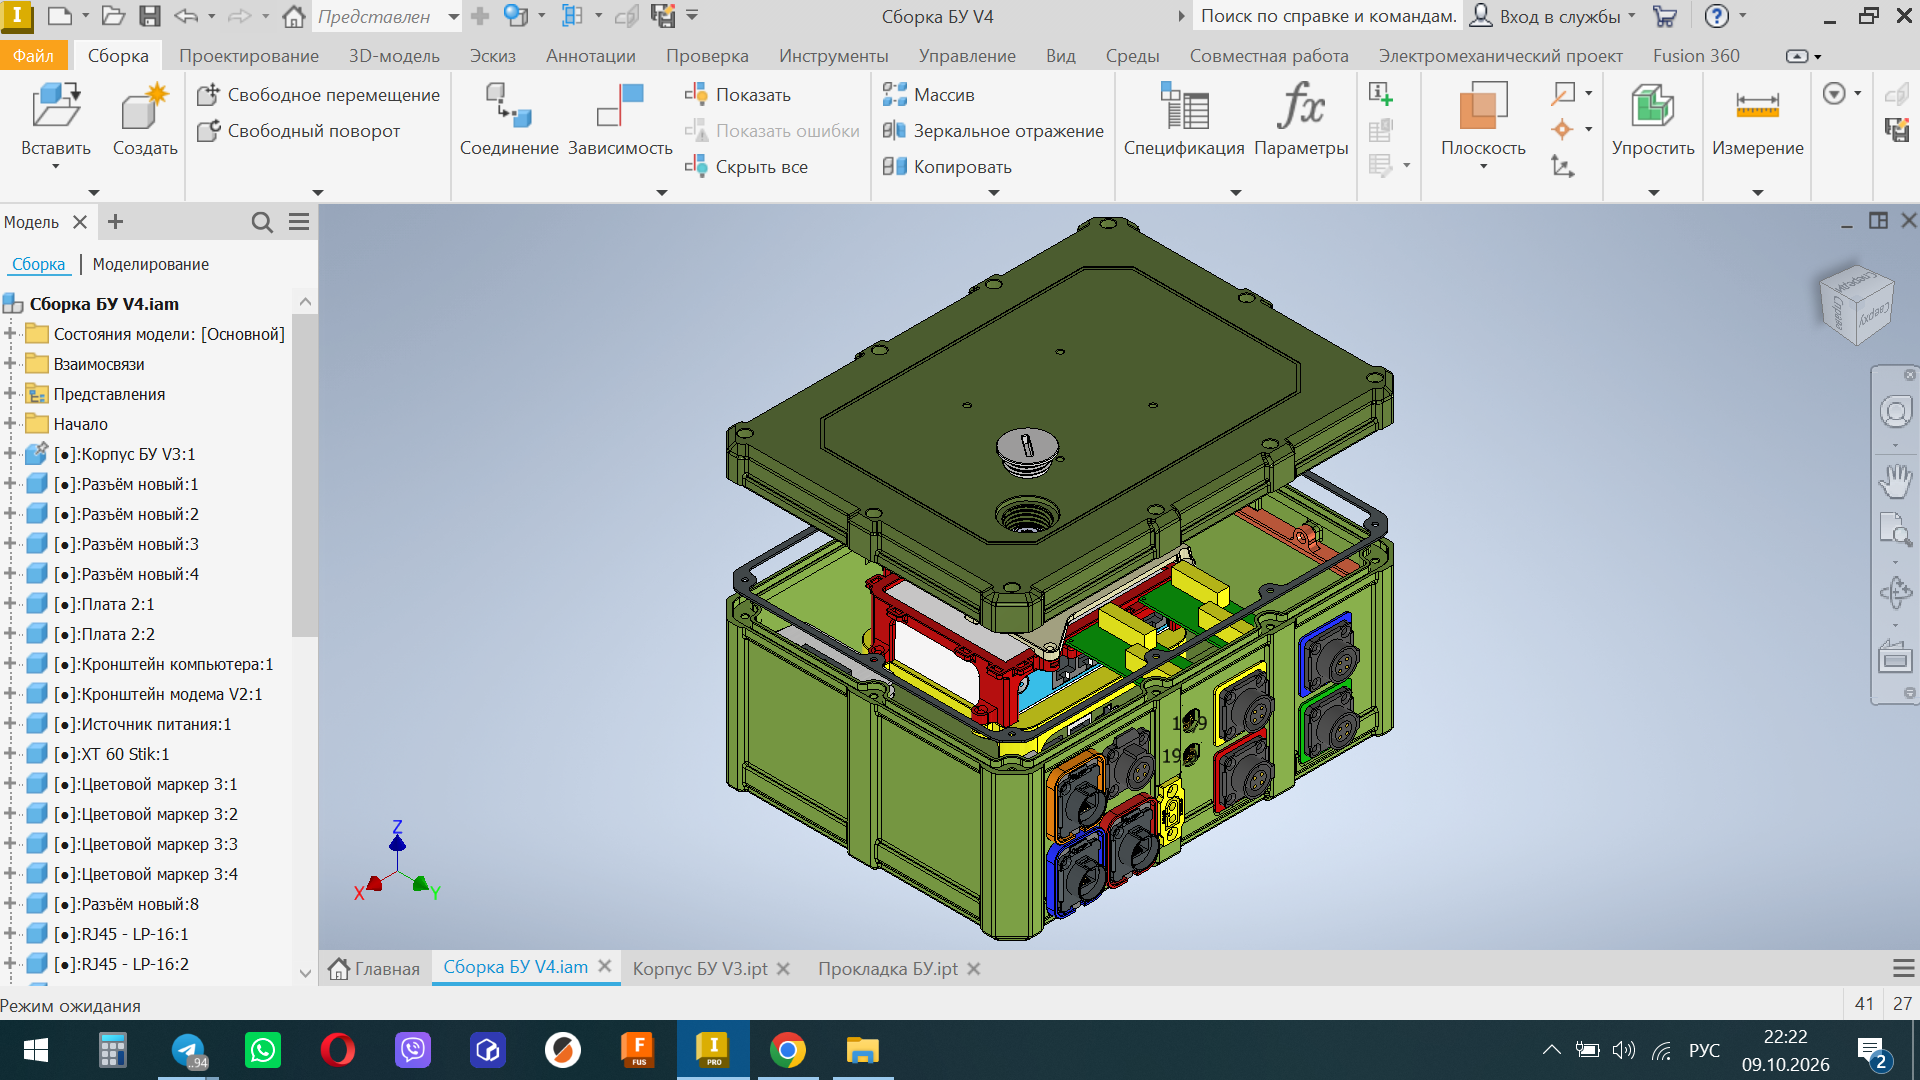This screenshot has height=1080, width=1920.
Task: Switch to the Моделирование browser tab
Action: (151, 264)
